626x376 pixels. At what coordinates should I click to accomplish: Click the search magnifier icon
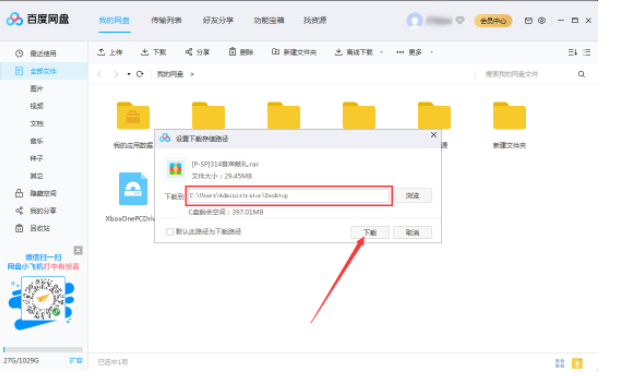[581, 74]
